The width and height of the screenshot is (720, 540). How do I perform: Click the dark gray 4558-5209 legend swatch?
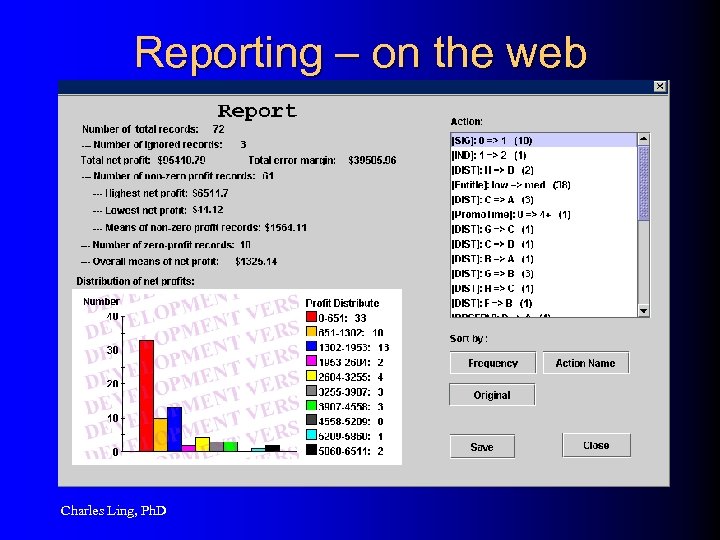tap(311, 420)
